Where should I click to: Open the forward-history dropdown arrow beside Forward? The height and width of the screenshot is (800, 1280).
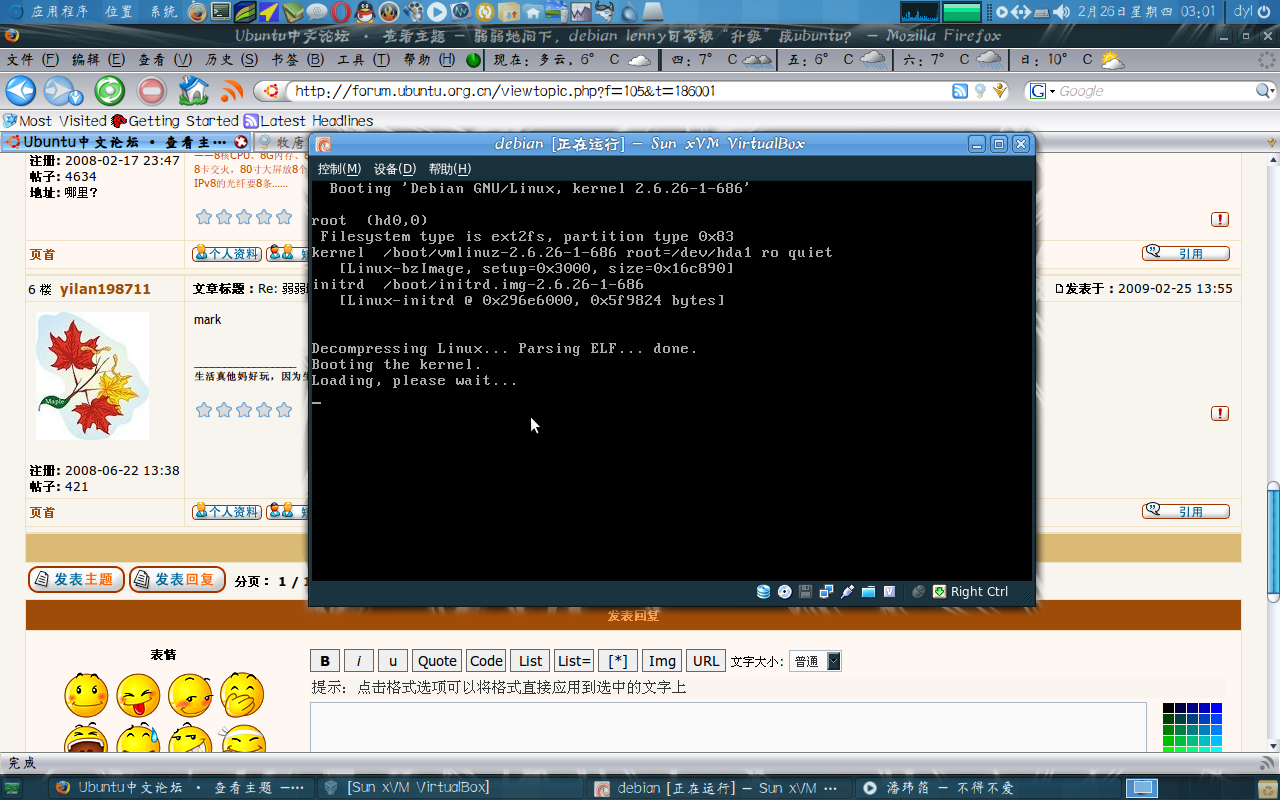(x=77, y=97)
